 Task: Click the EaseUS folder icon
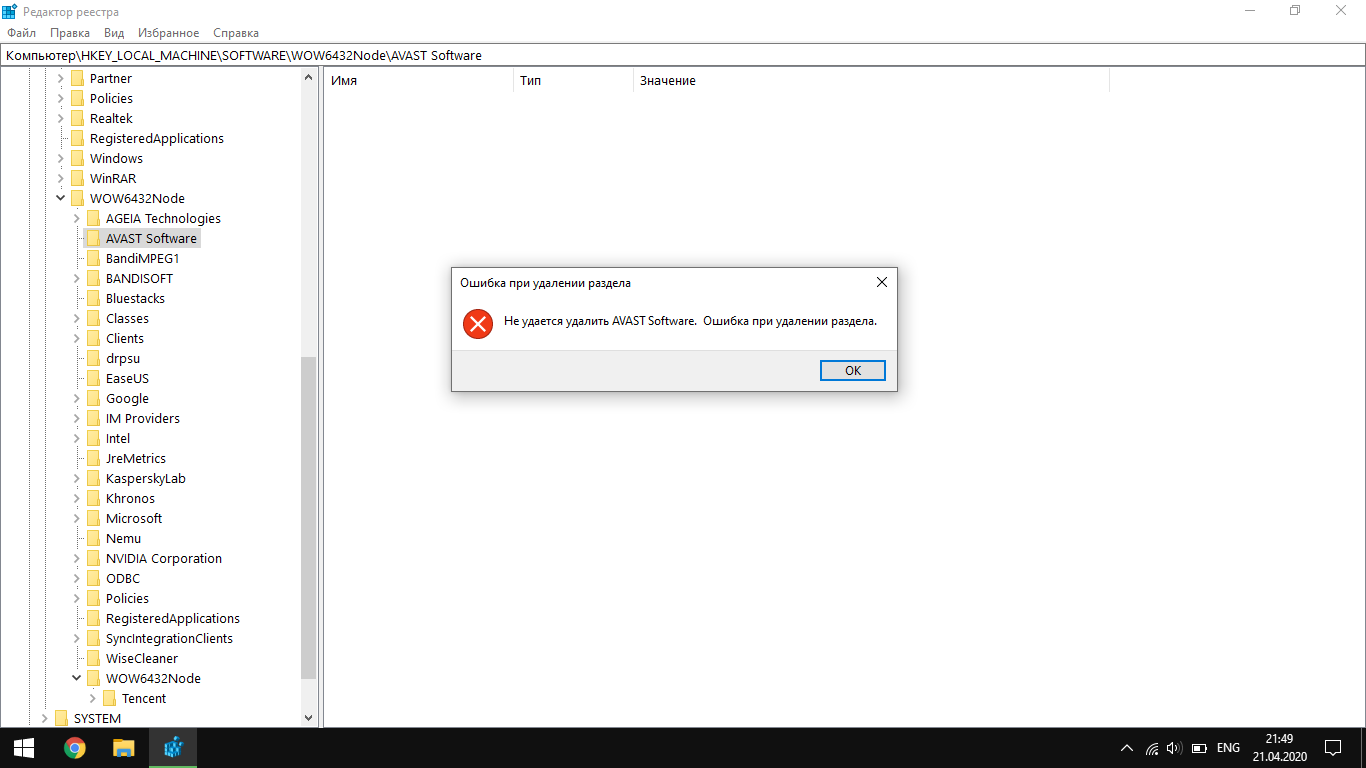(93, 378)
